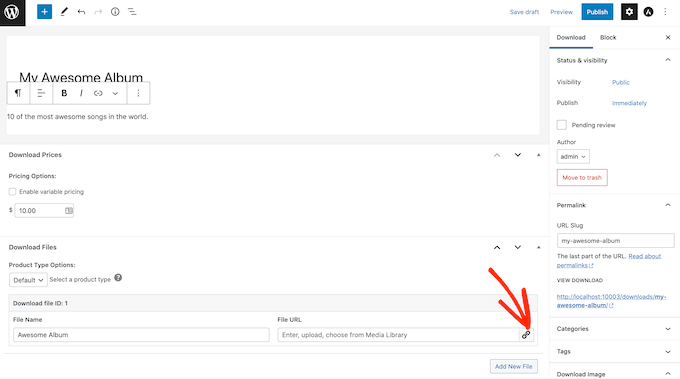Image resolution: width=680 pixels, height=379 pixels.
Task: Select the pencil Tools icon
Action: [x=64, y=12]
